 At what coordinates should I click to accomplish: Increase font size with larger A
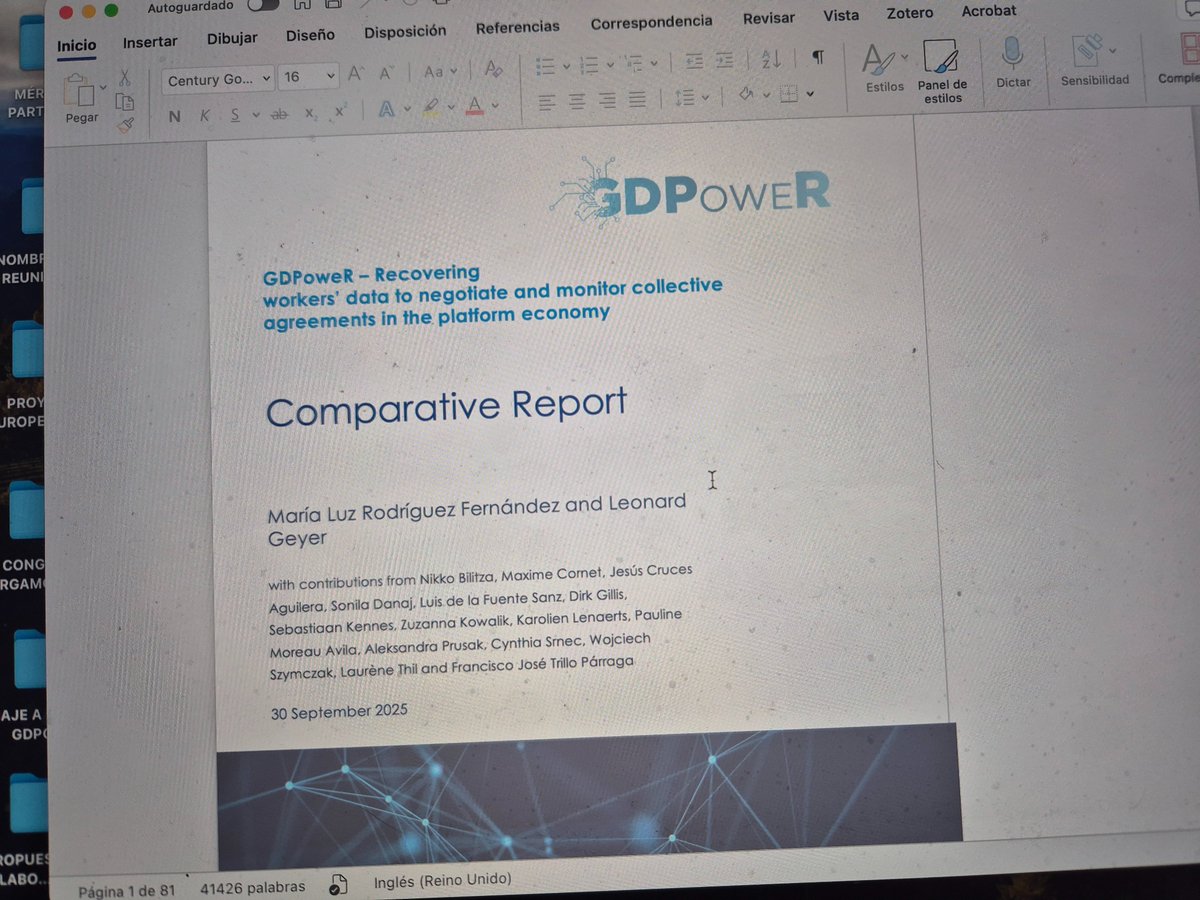(x=356, y=74)
